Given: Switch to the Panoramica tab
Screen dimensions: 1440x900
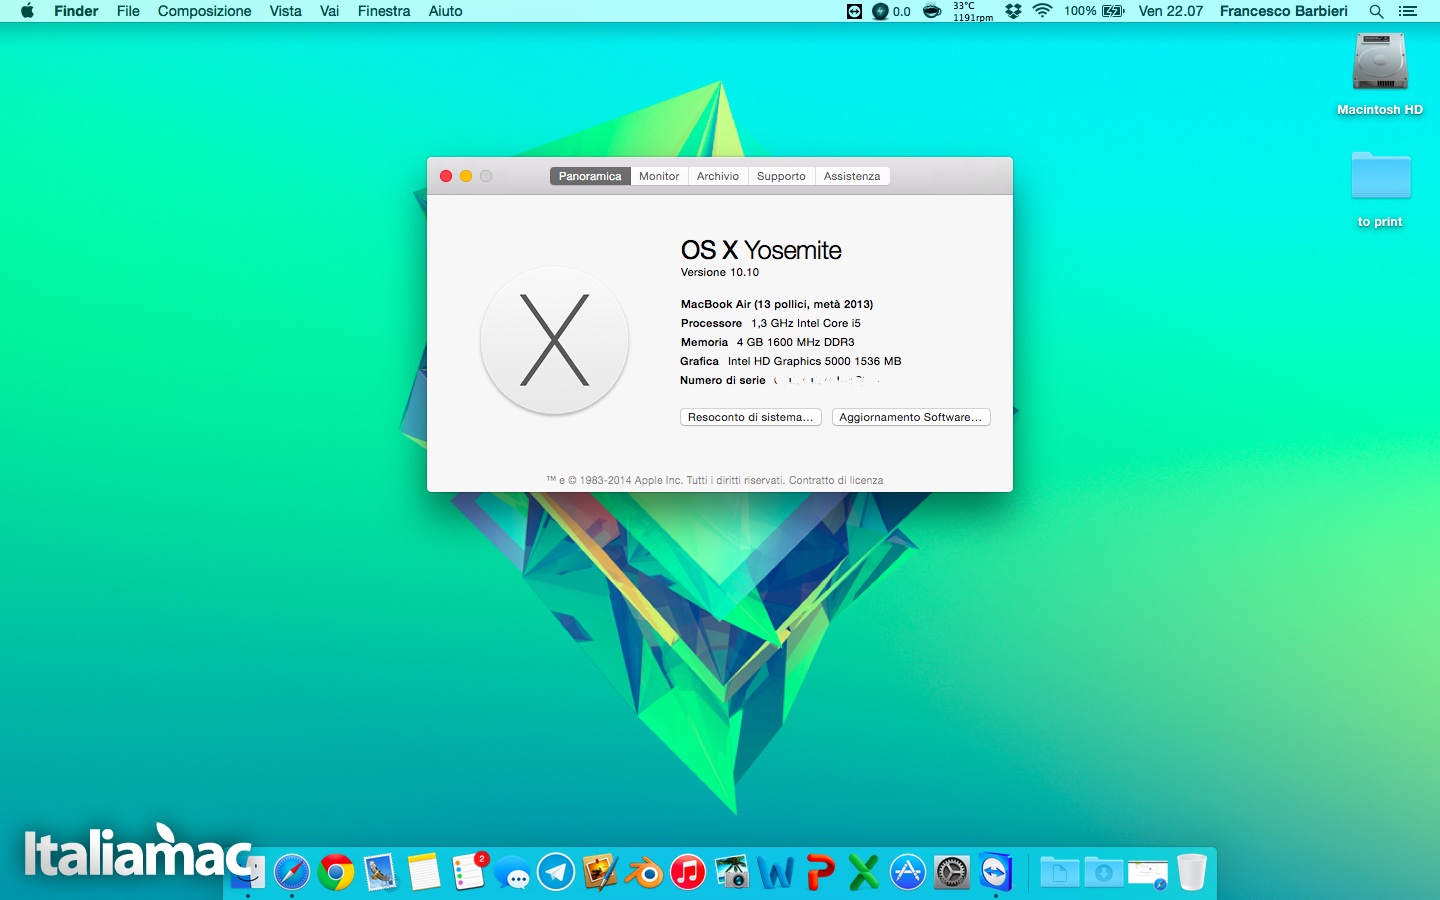Looking at the screenshot, I should (590, 176).
